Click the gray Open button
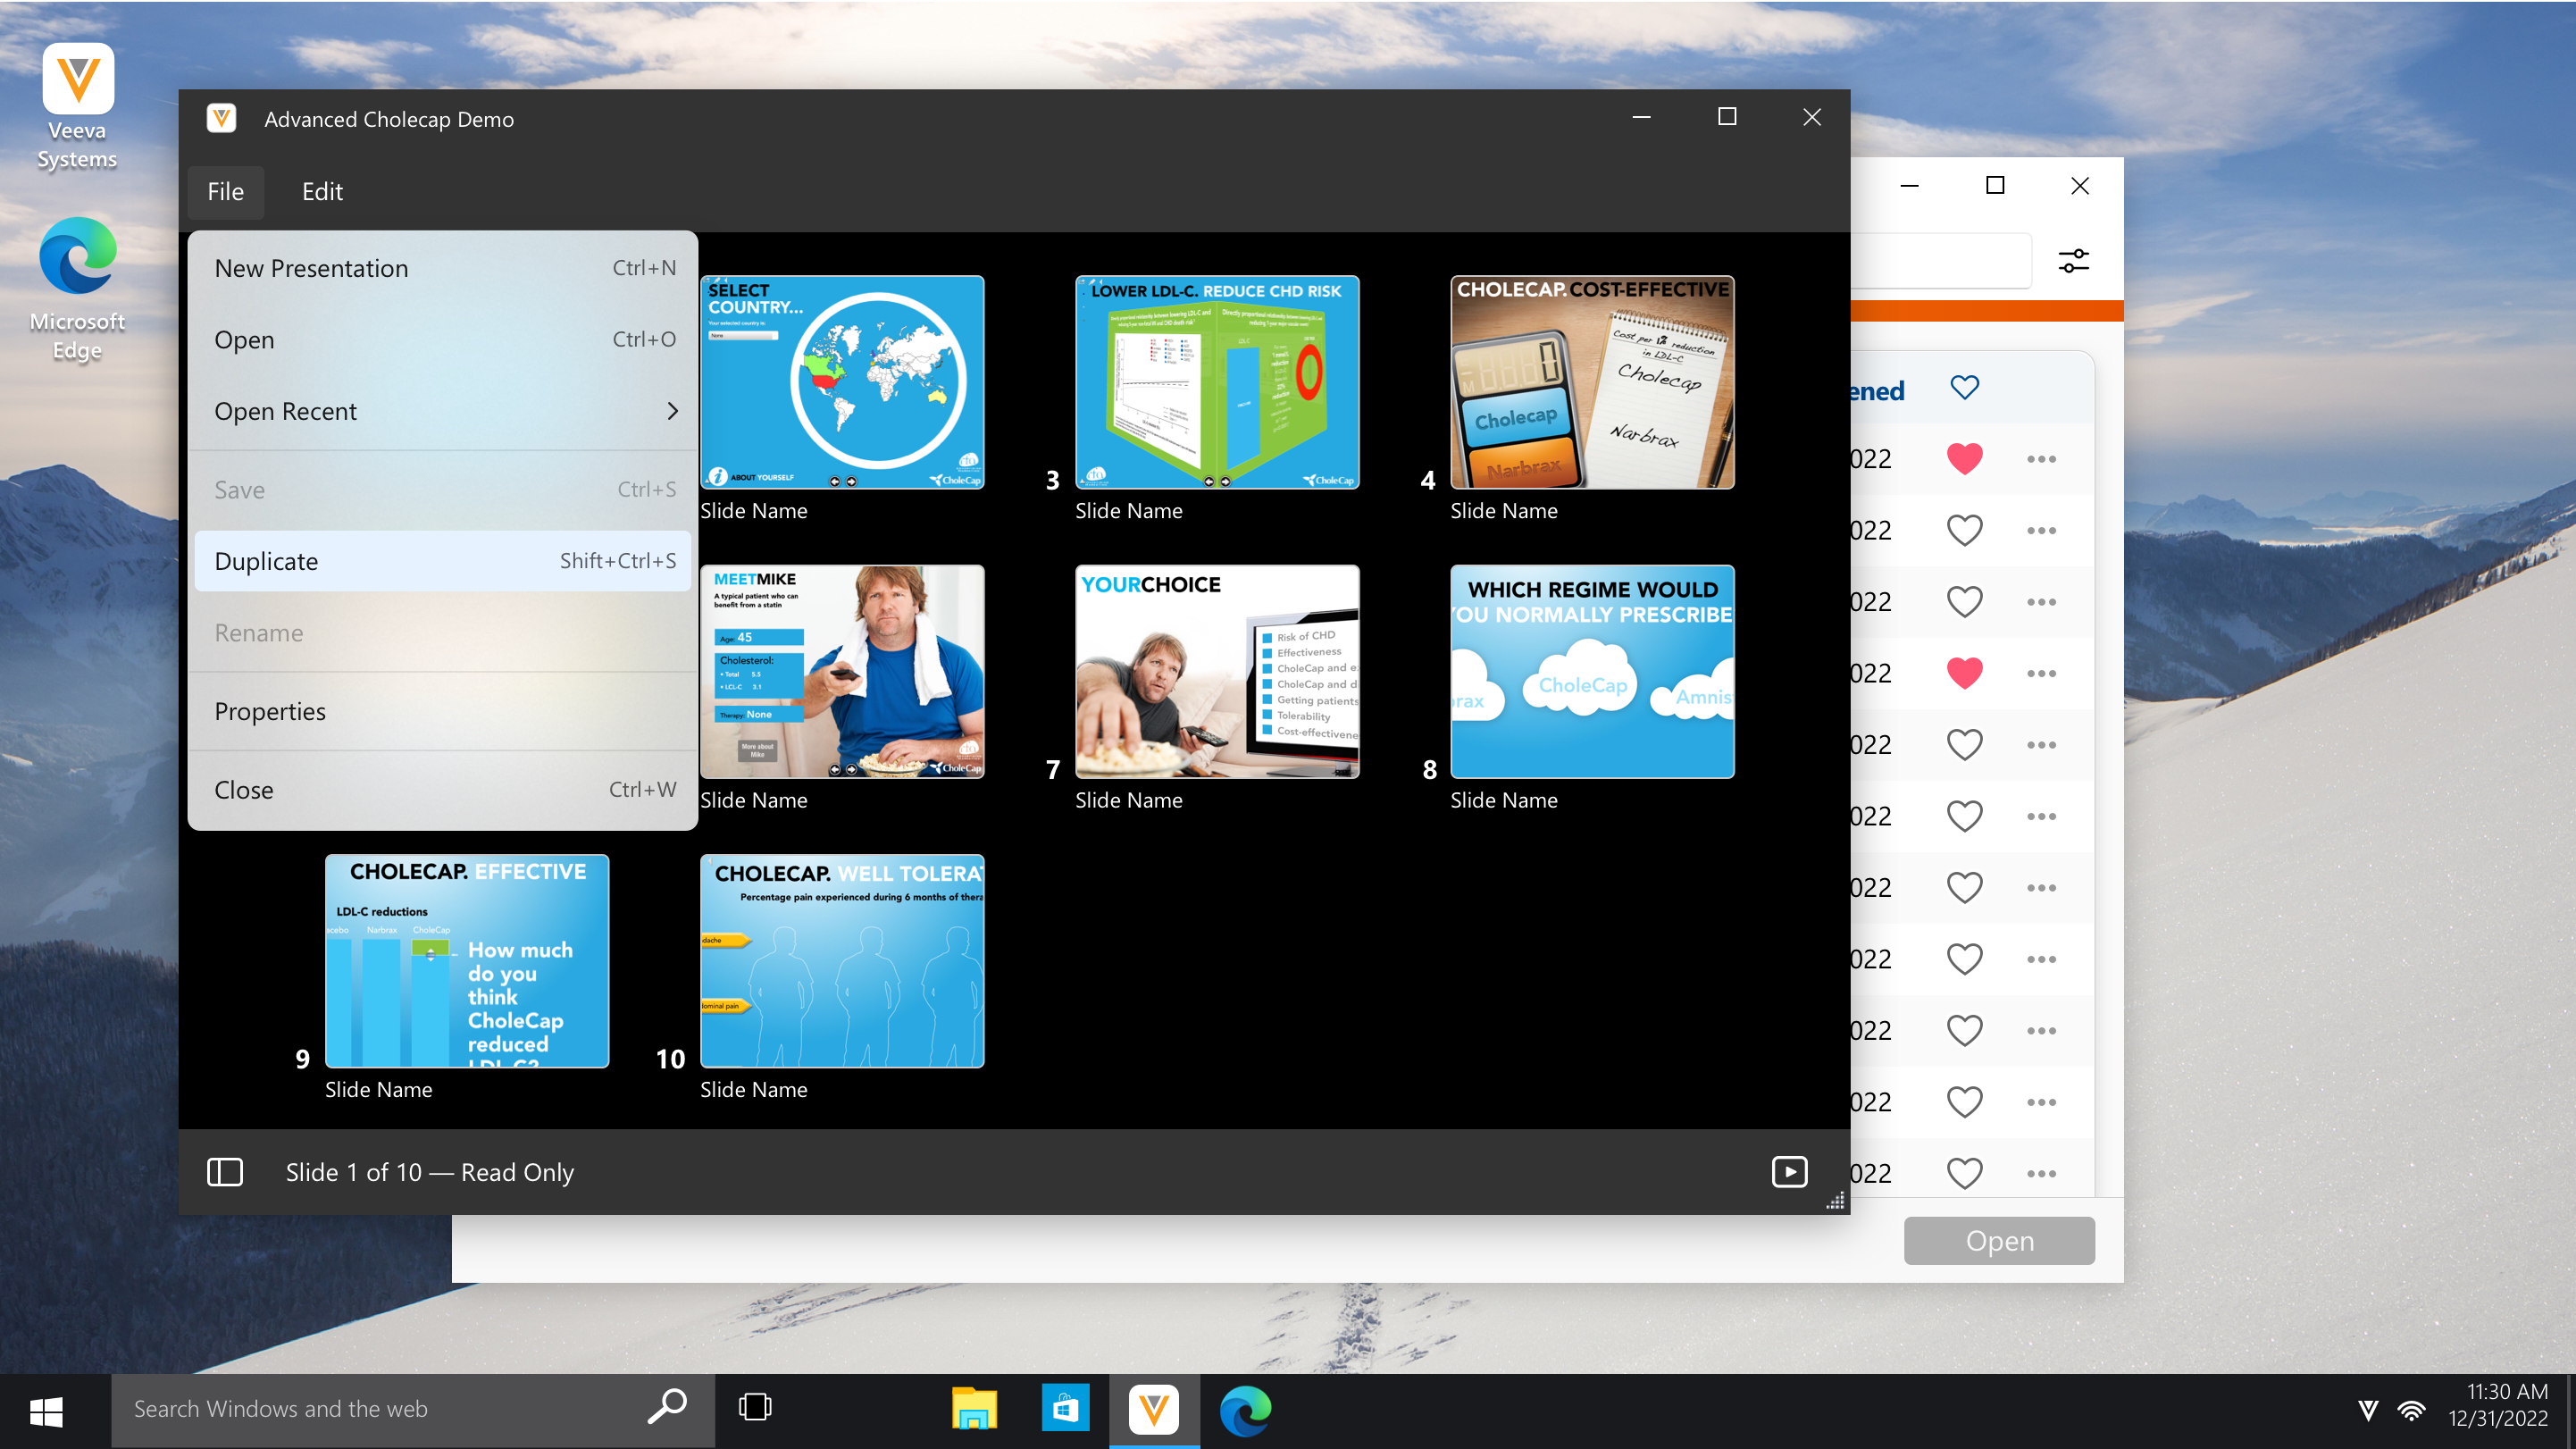The width and height of the screenshot is (2576, 1449). pyautogui.click(x=1998, y=1240)
